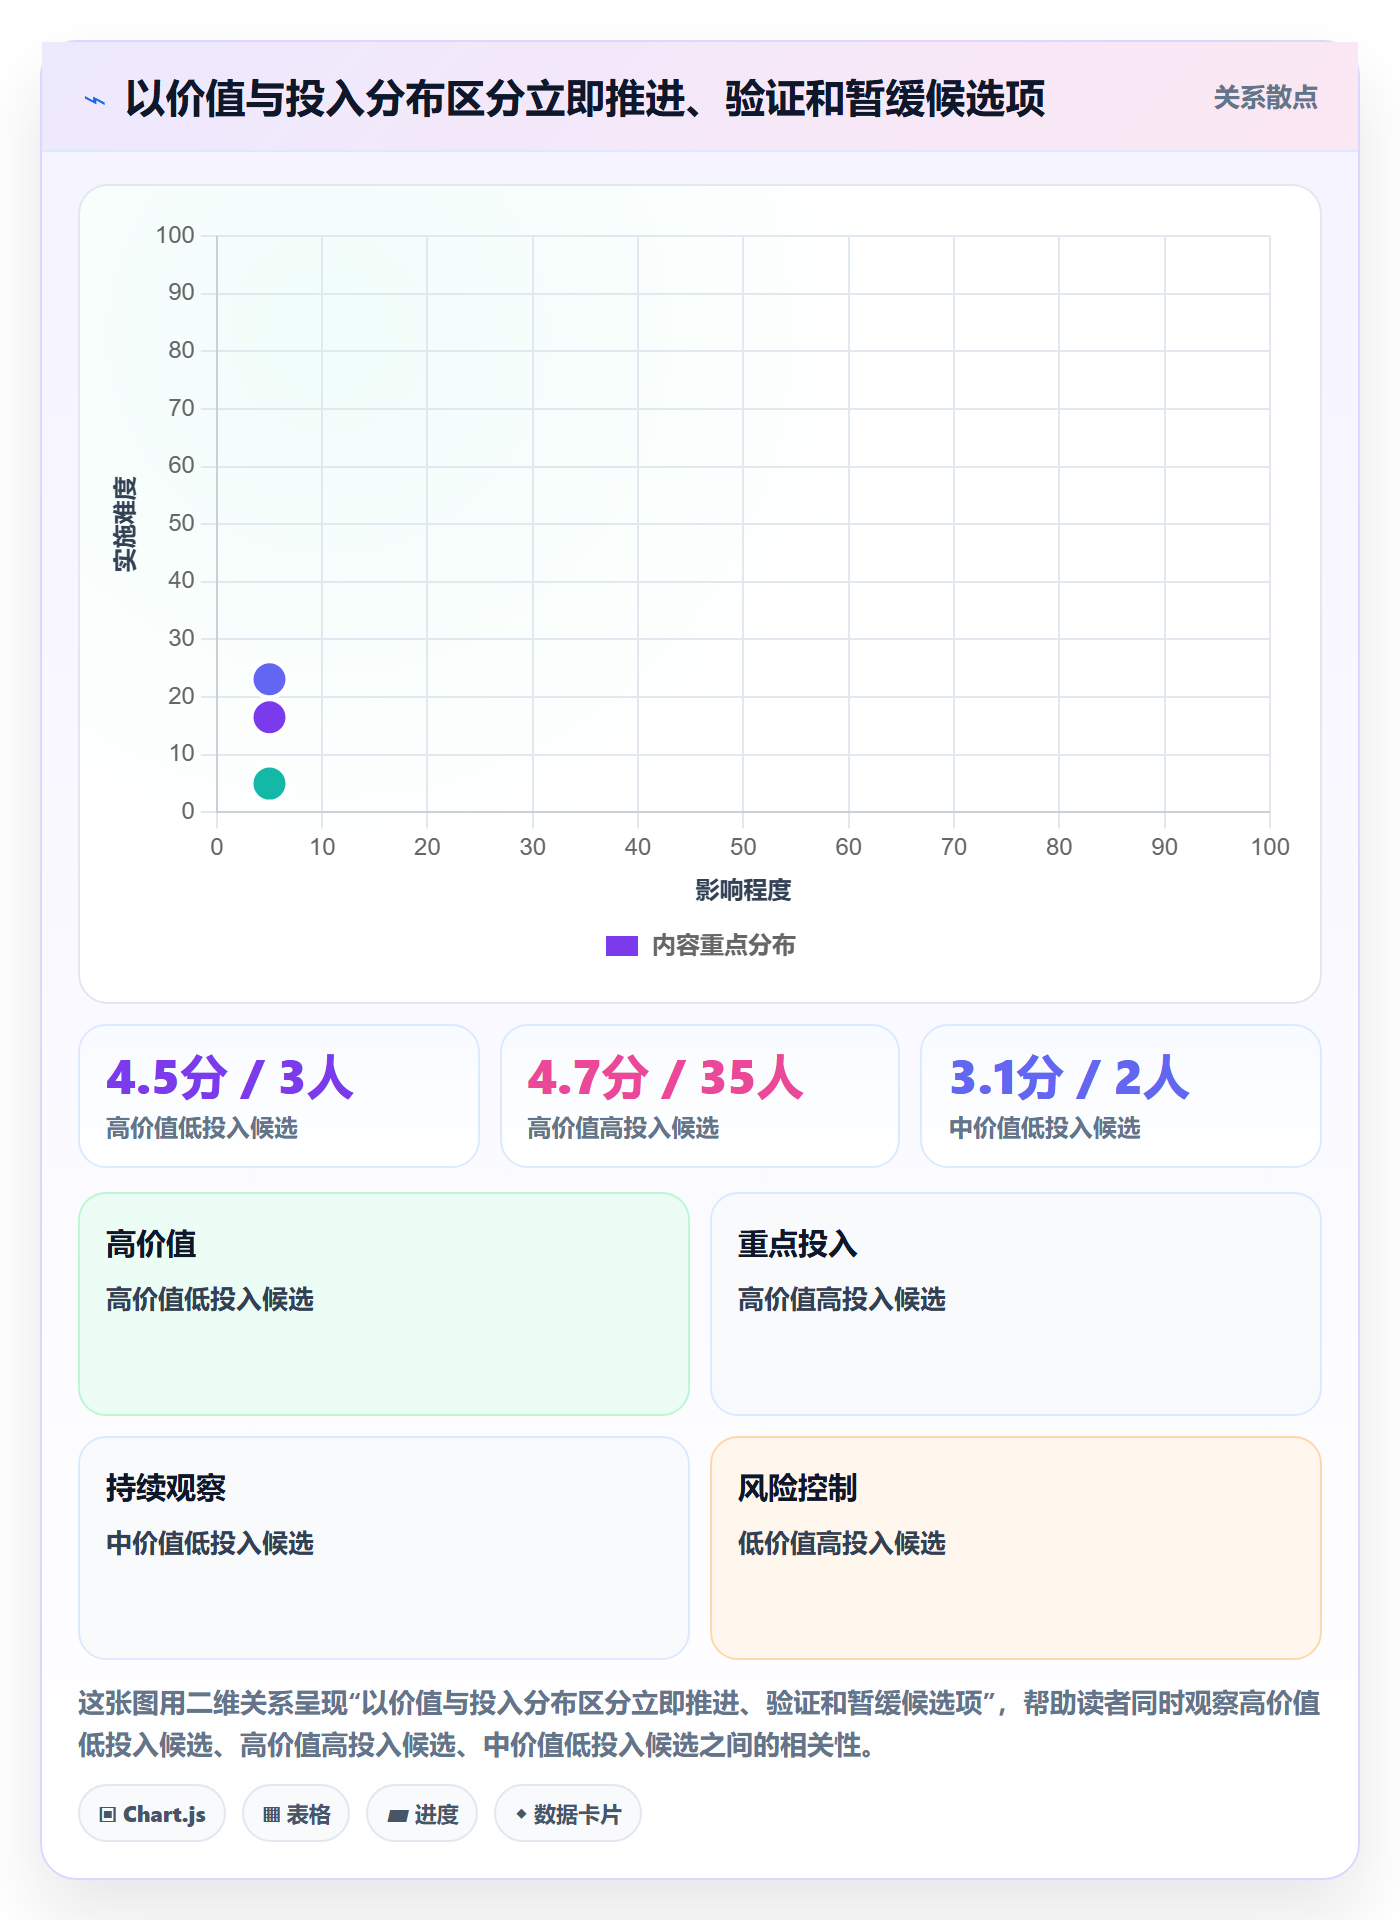Click the 中价值低投入候选 text in 持续观察 card

tap(210, 1543)
